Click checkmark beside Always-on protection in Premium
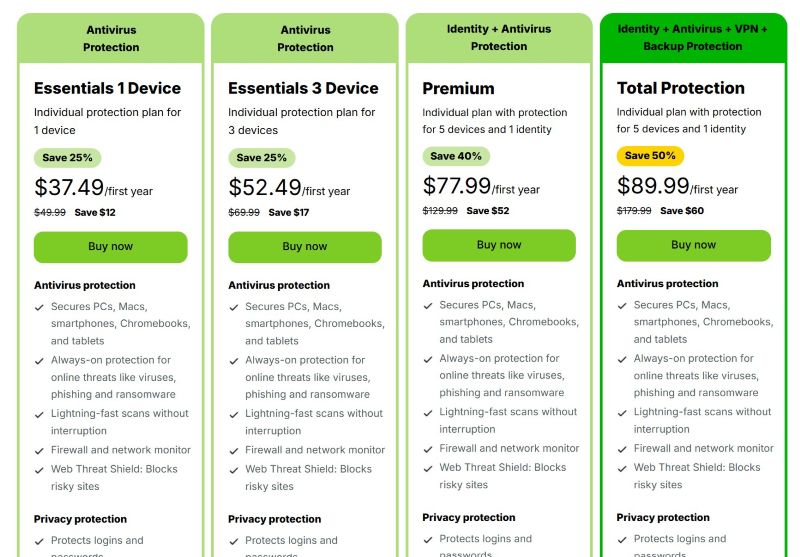 [428, 359]
